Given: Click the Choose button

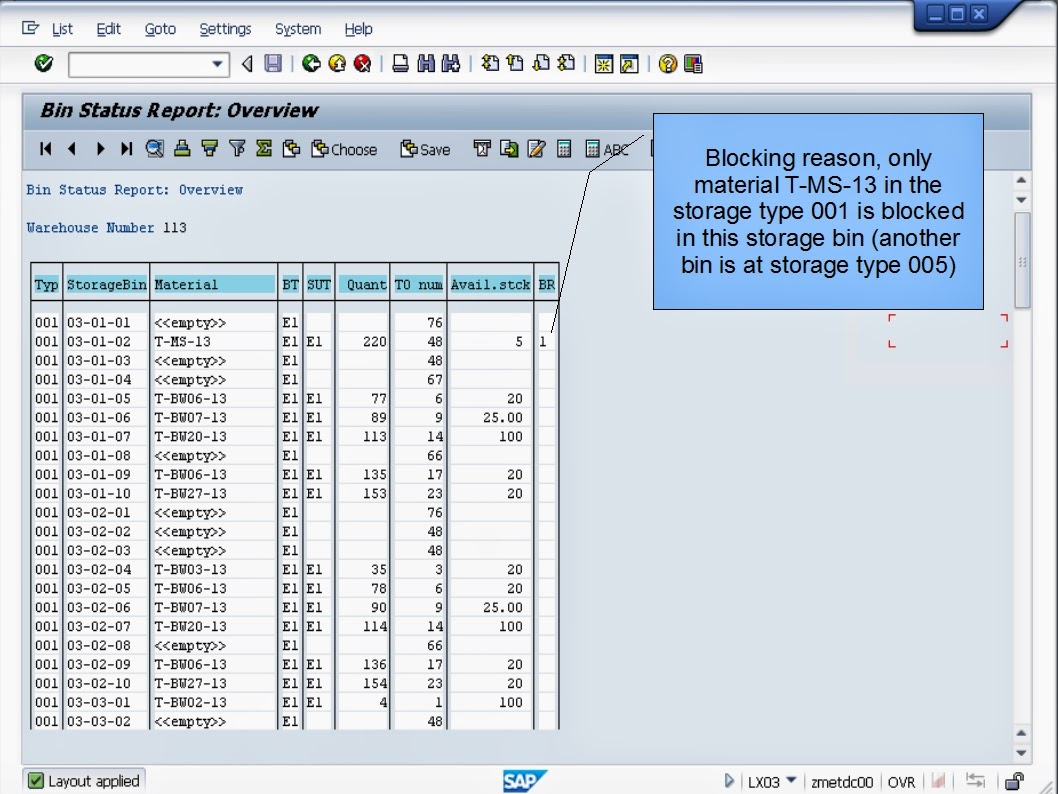Looking at the screenshot, I should coord(345,149).
